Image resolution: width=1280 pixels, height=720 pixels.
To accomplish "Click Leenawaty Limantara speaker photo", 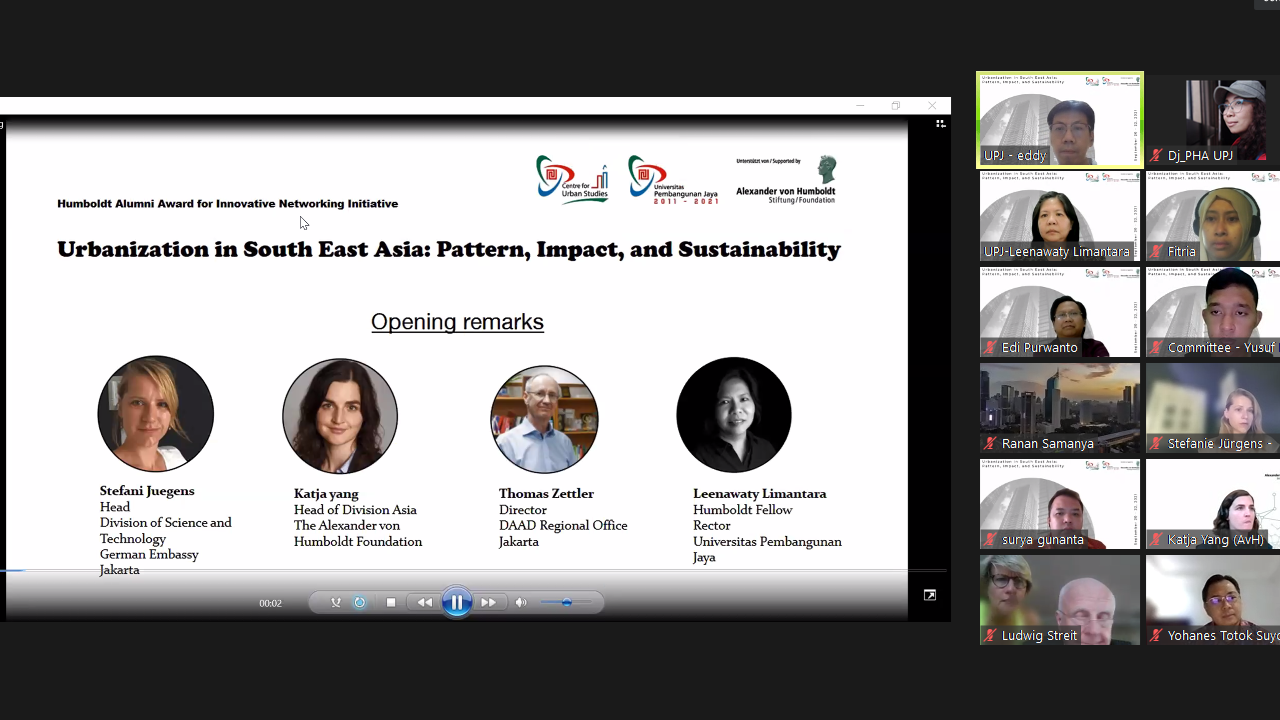I will (x=734, y=414).
